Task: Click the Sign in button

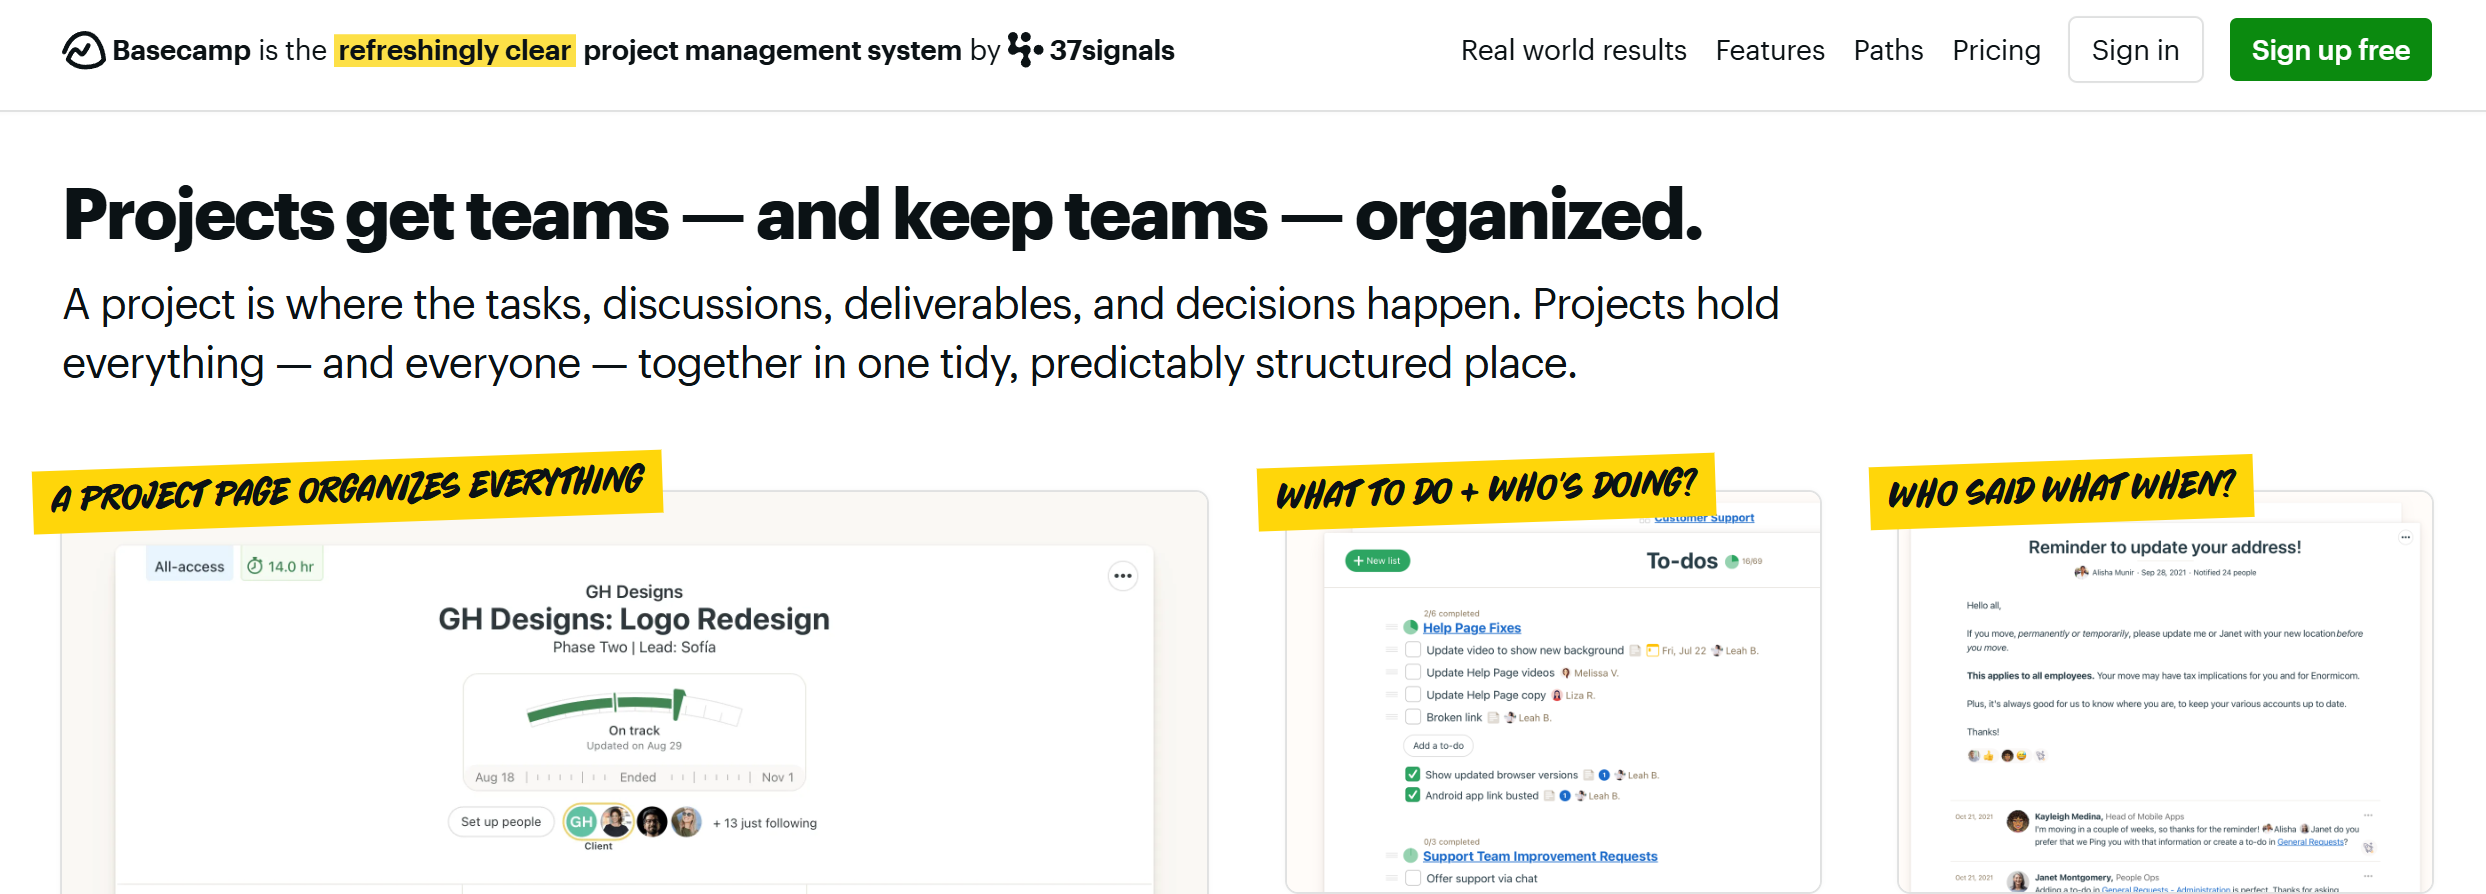Action: pyautogui.click(x=2135, y=50)
